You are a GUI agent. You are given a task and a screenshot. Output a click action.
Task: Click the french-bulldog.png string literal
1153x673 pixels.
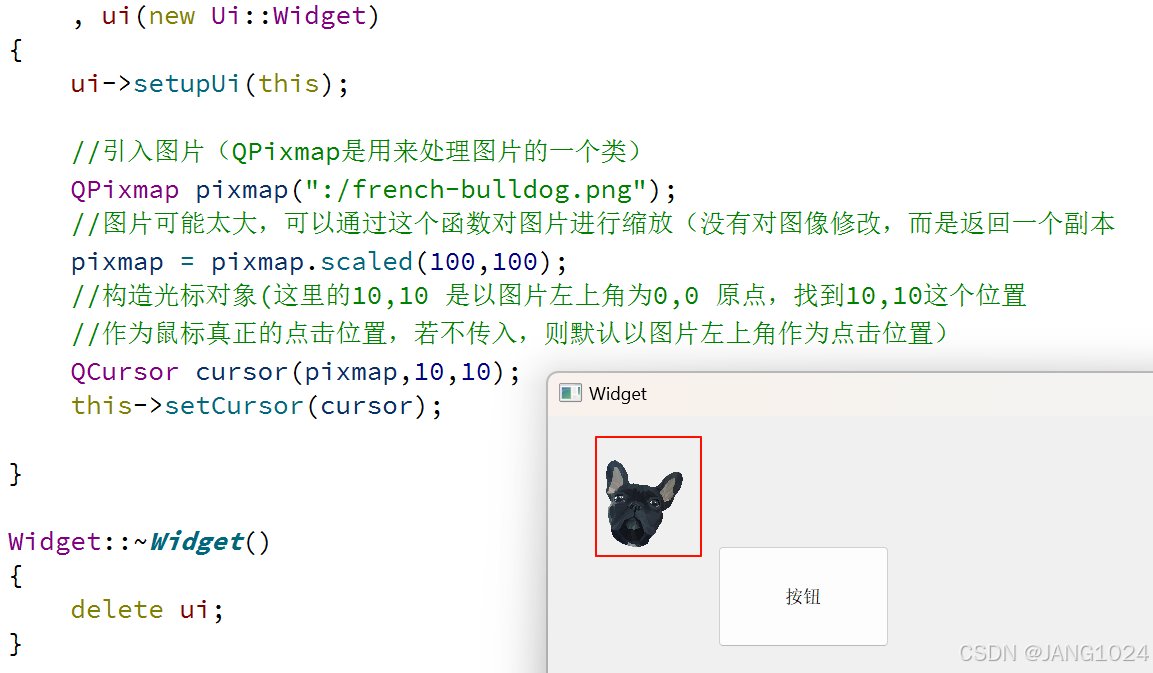coord(476,190)
